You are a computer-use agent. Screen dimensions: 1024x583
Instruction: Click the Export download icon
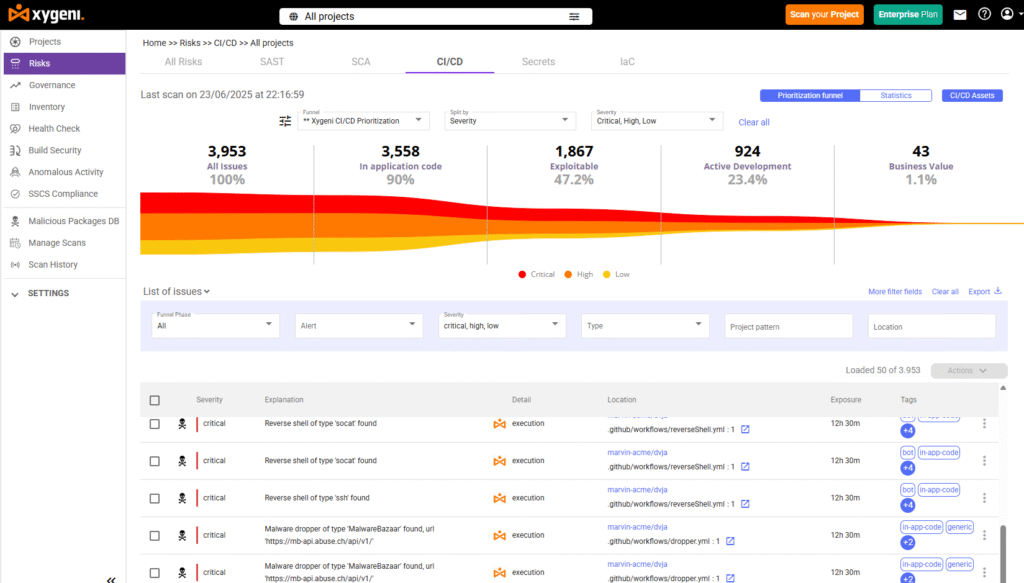point(998,291)
